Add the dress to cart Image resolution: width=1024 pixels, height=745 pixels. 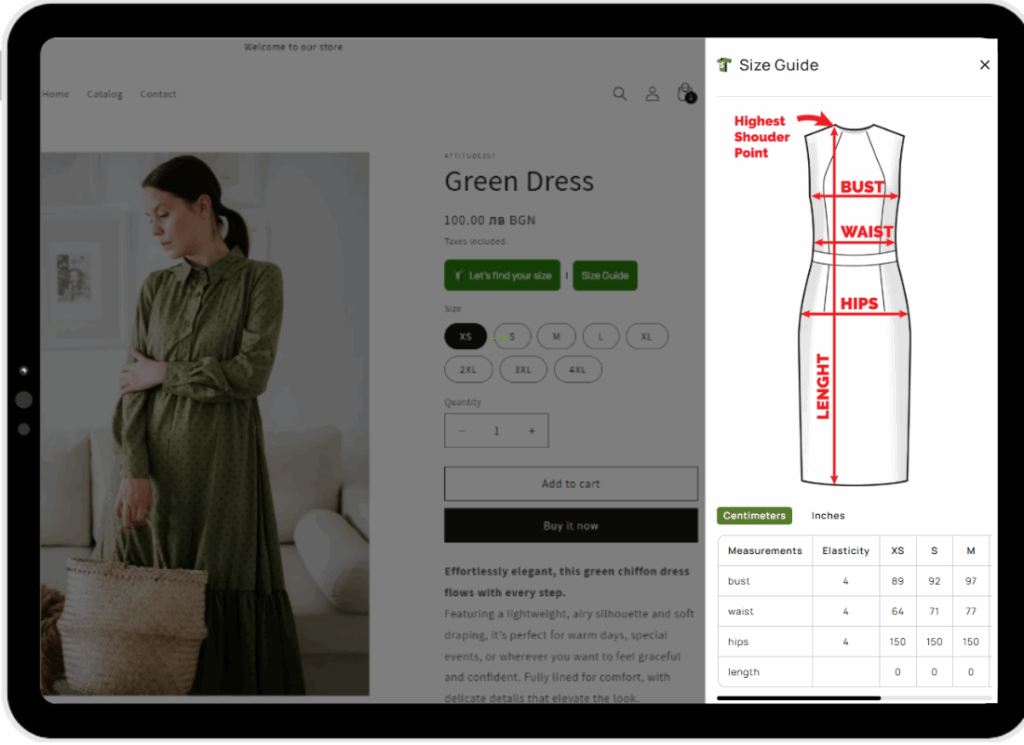[x=571, y=484]
